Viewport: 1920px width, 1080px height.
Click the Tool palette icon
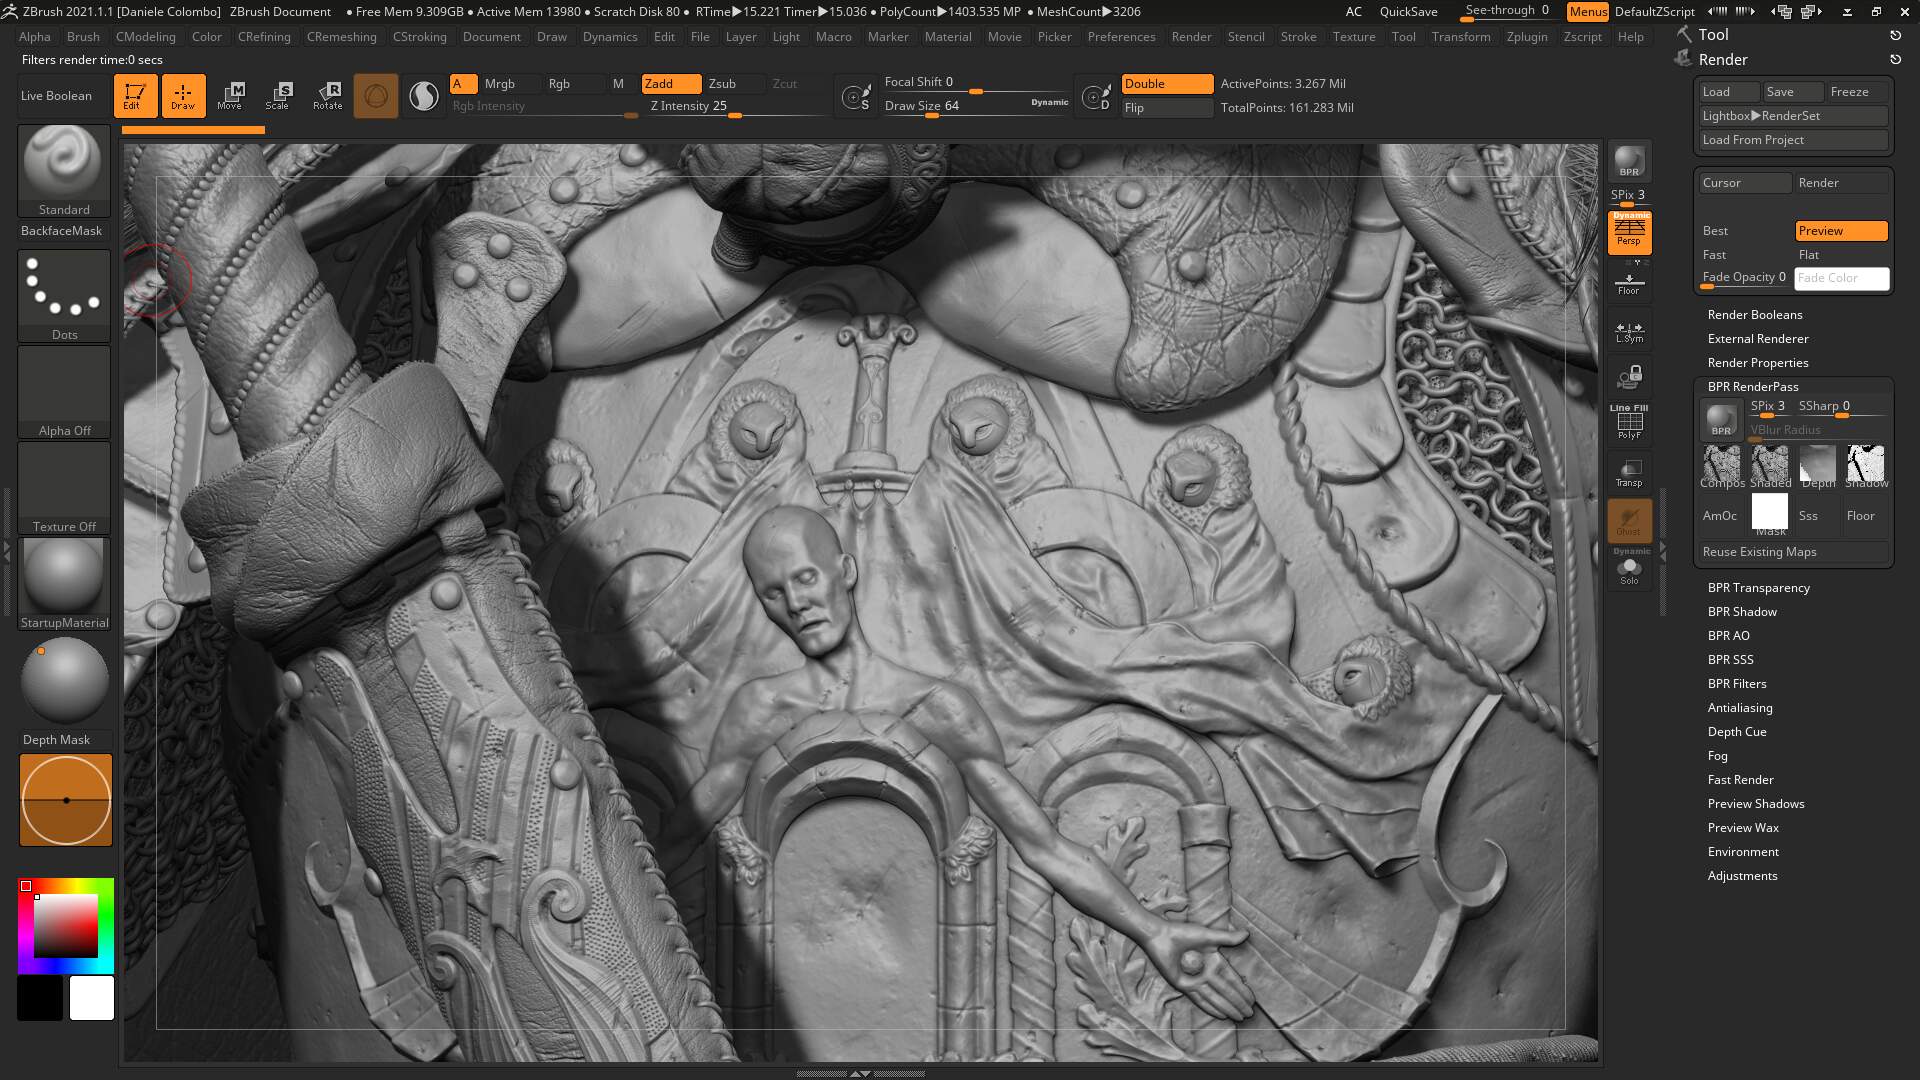(1685, 34)
